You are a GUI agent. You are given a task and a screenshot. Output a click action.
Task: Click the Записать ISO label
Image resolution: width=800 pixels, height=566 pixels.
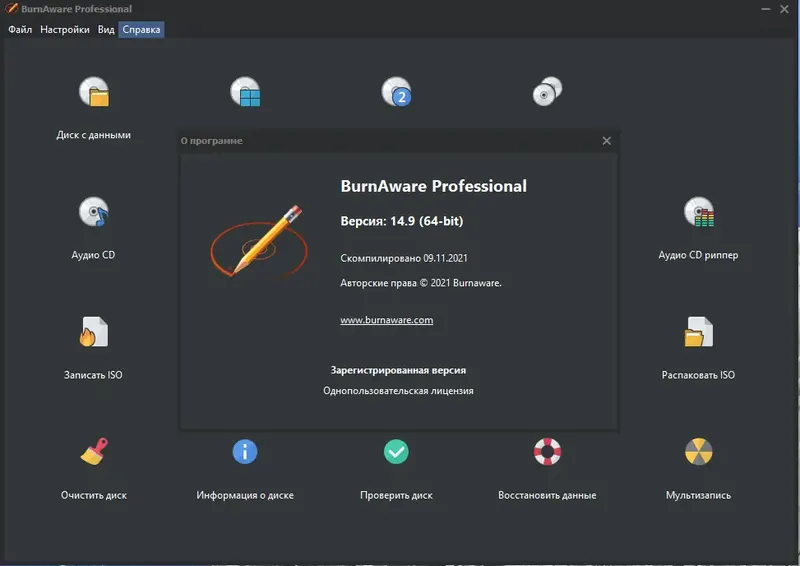click(x=93, y=375)
